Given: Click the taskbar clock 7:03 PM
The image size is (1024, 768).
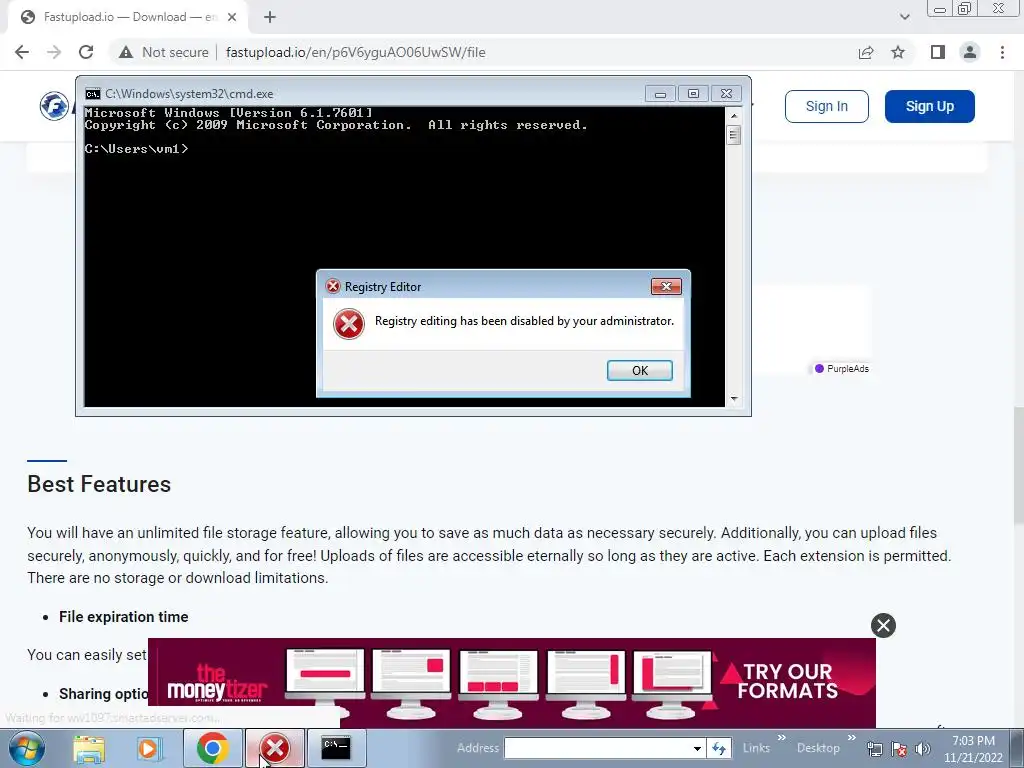Looking at the screenshot, I should coord(973,741).
